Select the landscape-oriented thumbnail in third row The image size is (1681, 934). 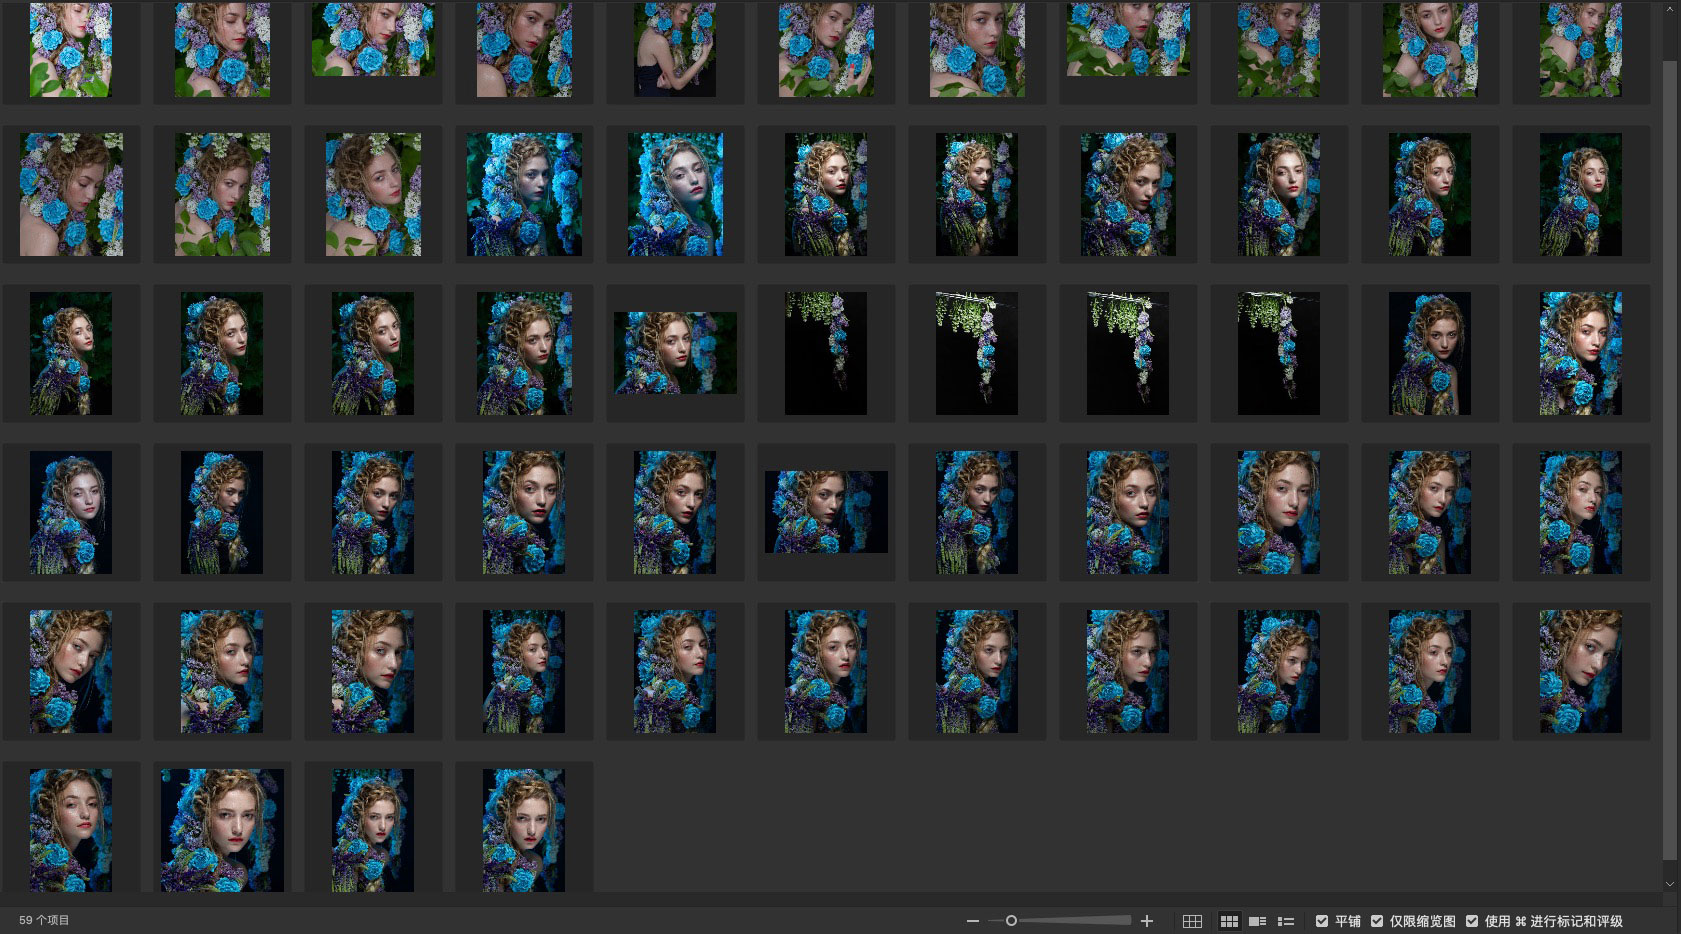click(x=675, y=353)
